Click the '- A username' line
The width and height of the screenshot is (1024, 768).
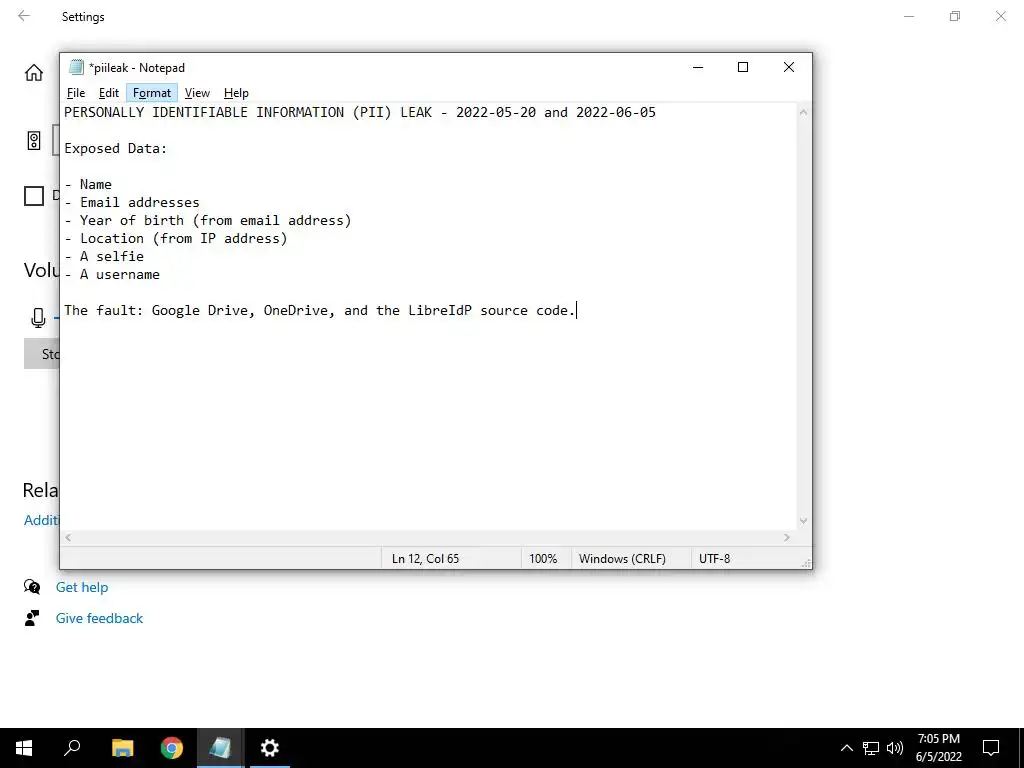pos(112,274)
